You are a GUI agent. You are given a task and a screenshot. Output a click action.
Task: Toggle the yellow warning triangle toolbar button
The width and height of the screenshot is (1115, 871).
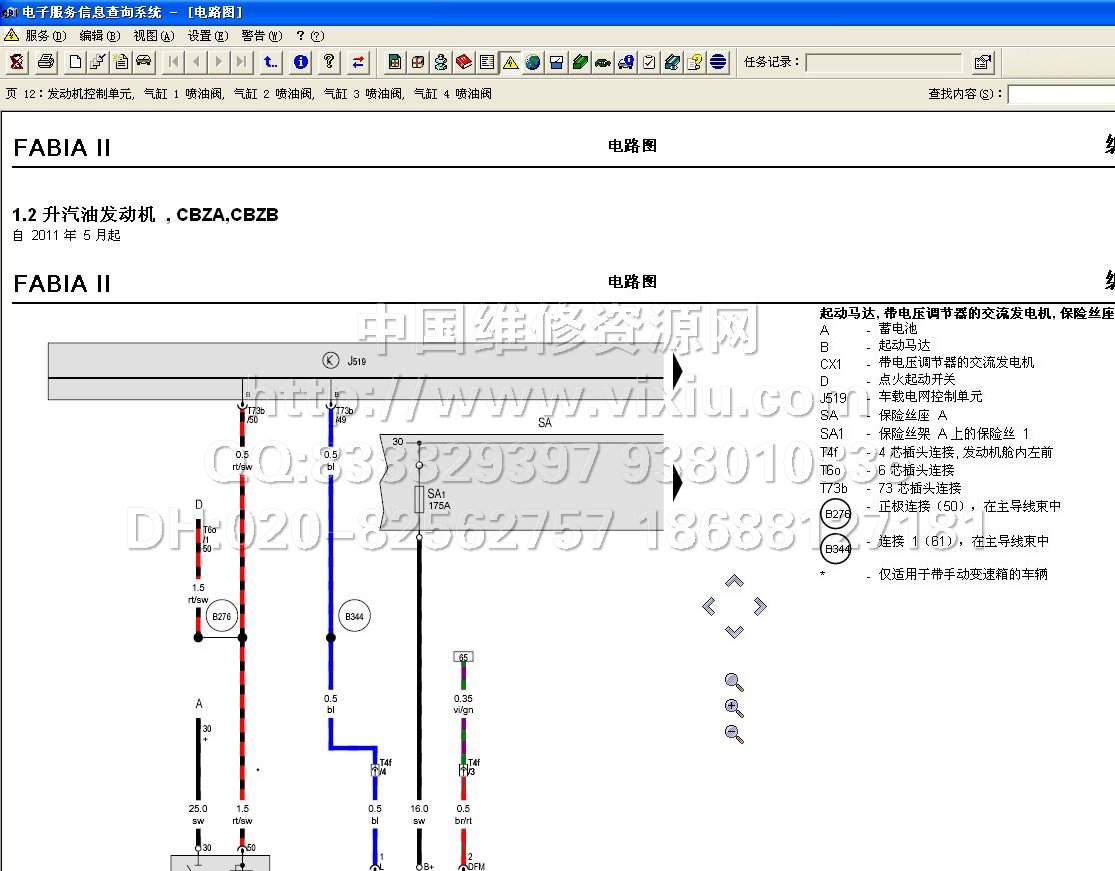(x=510, y=62)
